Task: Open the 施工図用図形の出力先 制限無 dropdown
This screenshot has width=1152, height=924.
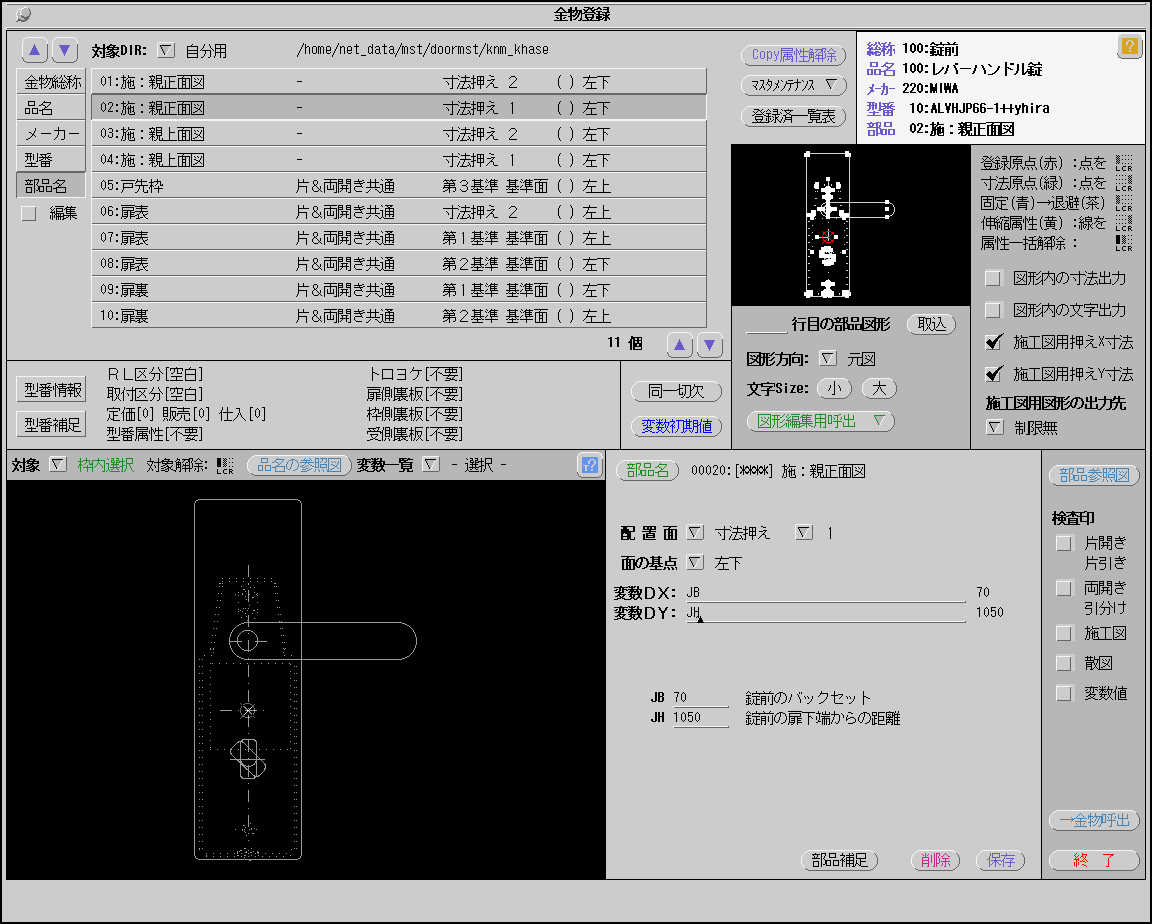Action: tap(994, 427)
